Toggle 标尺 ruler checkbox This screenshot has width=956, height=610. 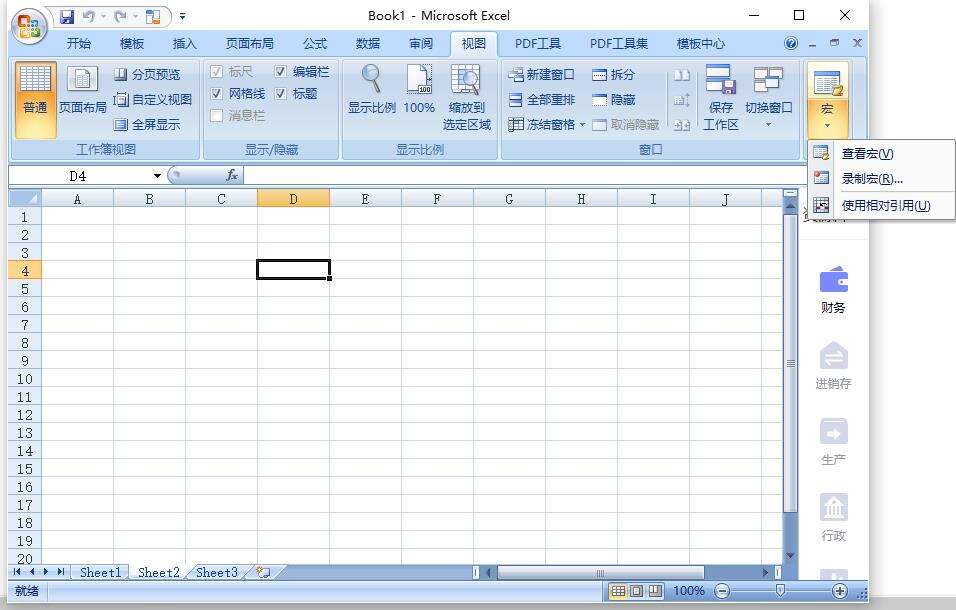(x=216, y=72)
